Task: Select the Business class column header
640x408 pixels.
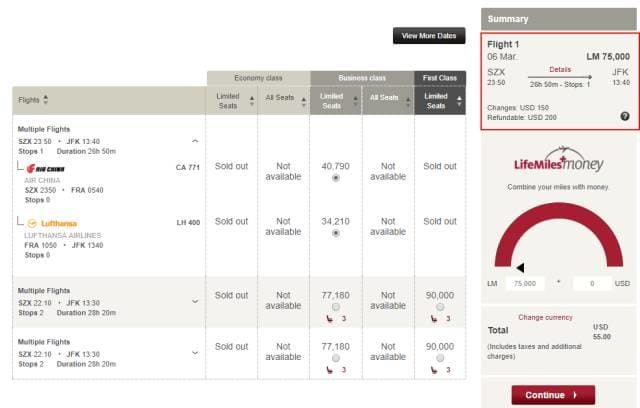Action: [x=362, y=78]
